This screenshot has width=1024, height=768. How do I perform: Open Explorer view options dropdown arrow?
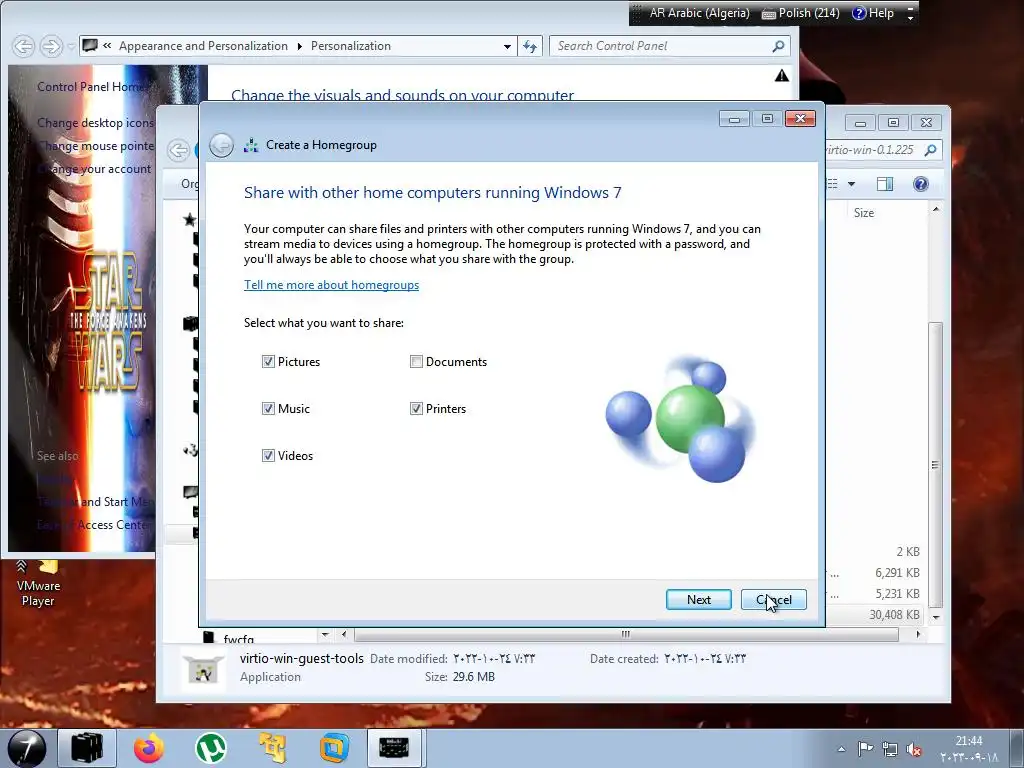pos(852,184)
